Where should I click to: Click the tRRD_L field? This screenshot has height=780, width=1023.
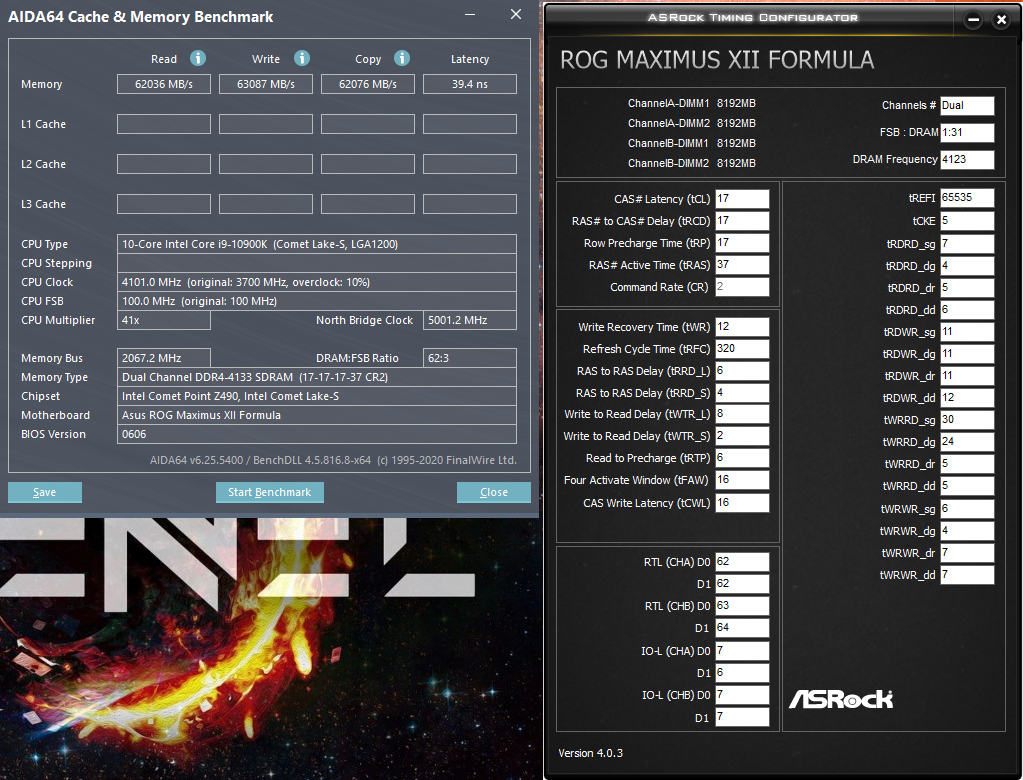[x=742, y=371]
